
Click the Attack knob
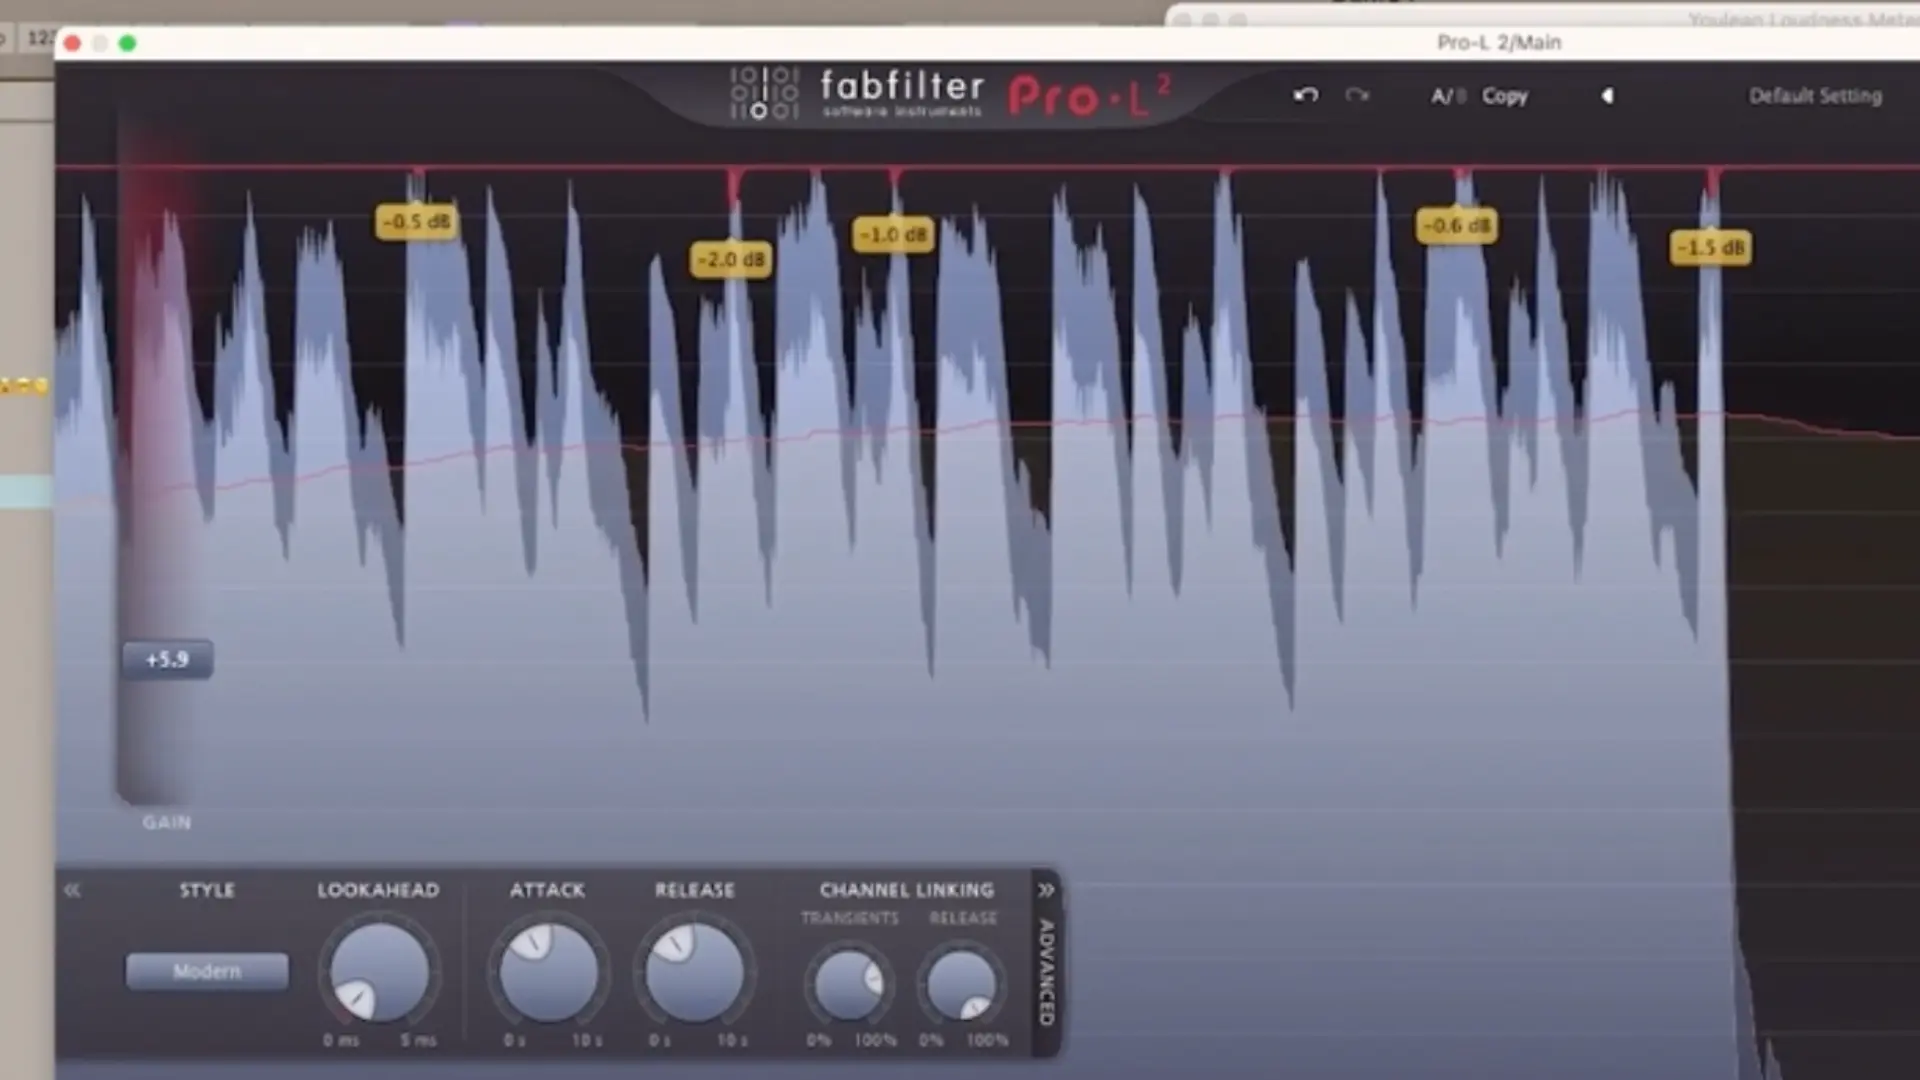tap(548, 973)
